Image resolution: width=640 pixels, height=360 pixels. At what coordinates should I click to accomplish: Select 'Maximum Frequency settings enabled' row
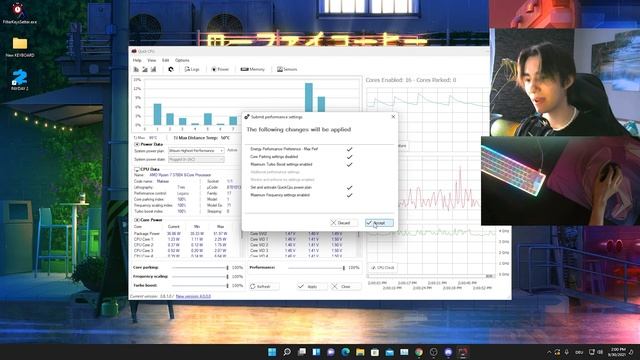click(301, 195)
